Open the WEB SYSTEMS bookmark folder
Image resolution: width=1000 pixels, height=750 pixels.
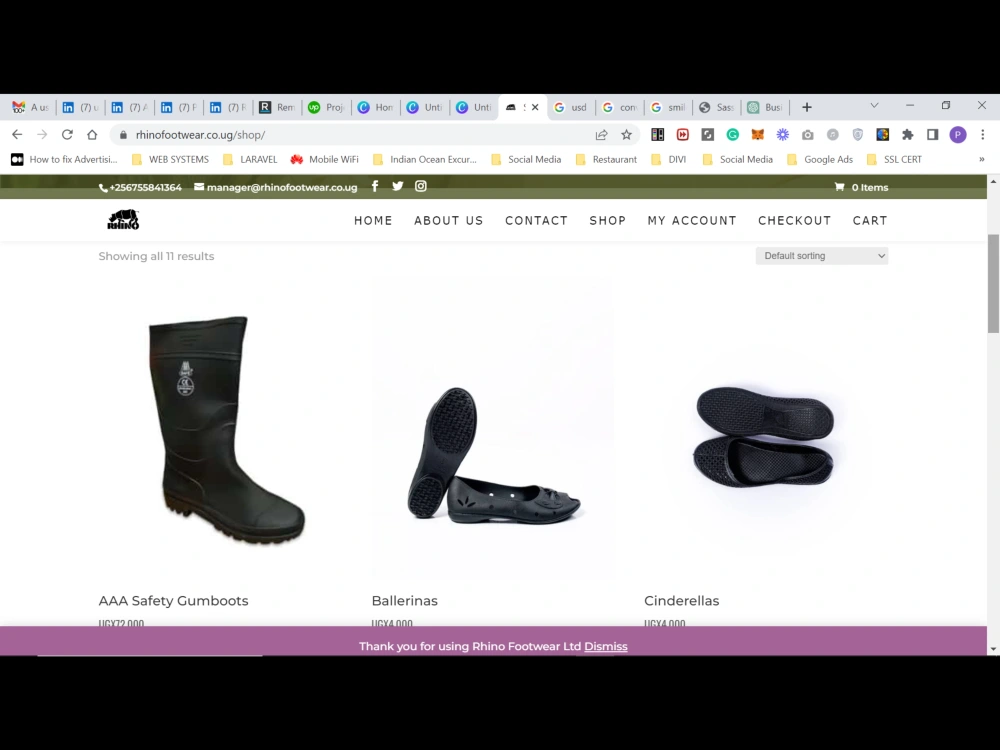pos(170,159)
